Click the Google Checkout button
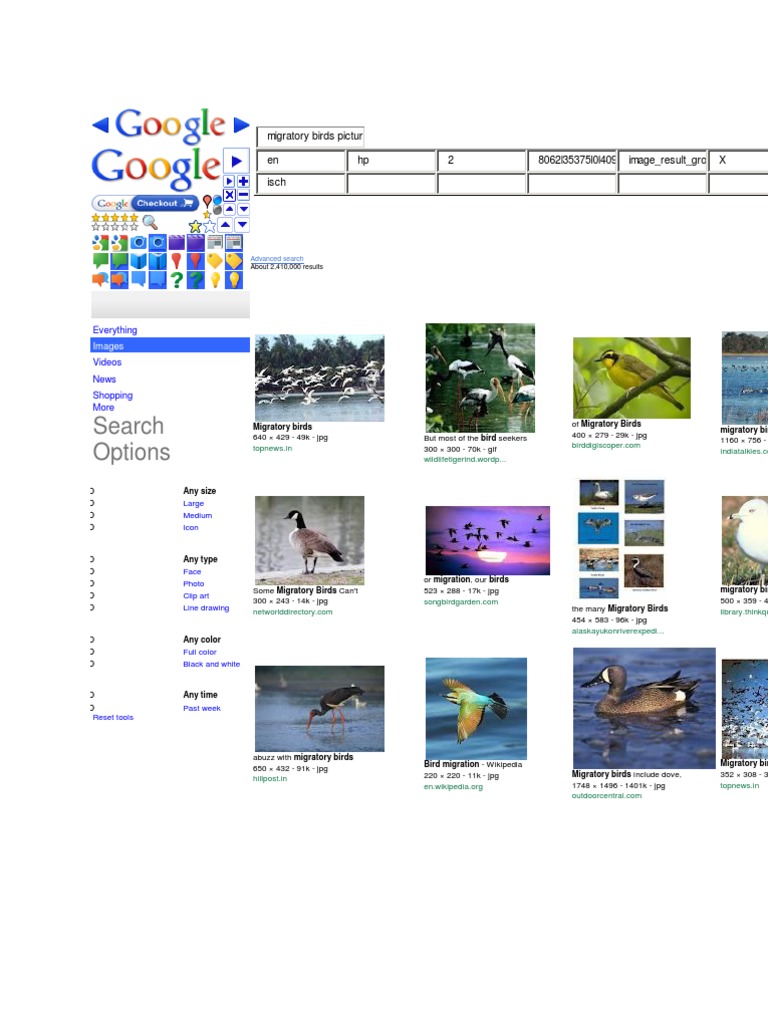The height and width of the screenshot is (1024, 768). tap(146, 203)
